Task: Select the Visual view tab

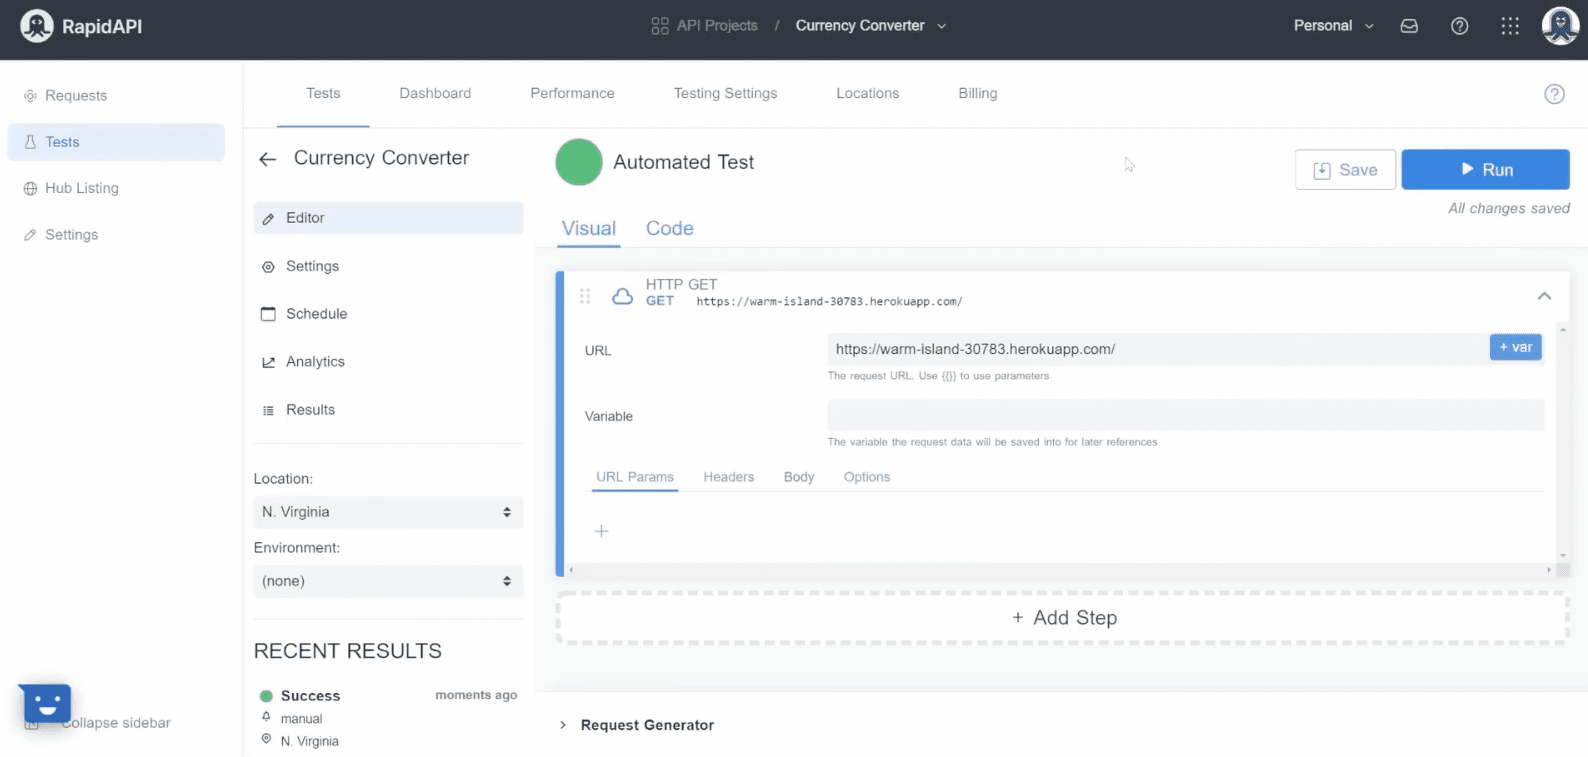Action: pyautogui.click(x=588, y=228)
